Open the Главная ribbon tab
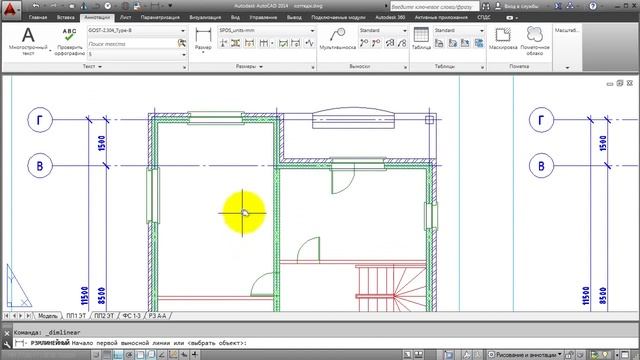Image resolution: width=640 pixels, height=360 pixels. [x=38, y=18]
